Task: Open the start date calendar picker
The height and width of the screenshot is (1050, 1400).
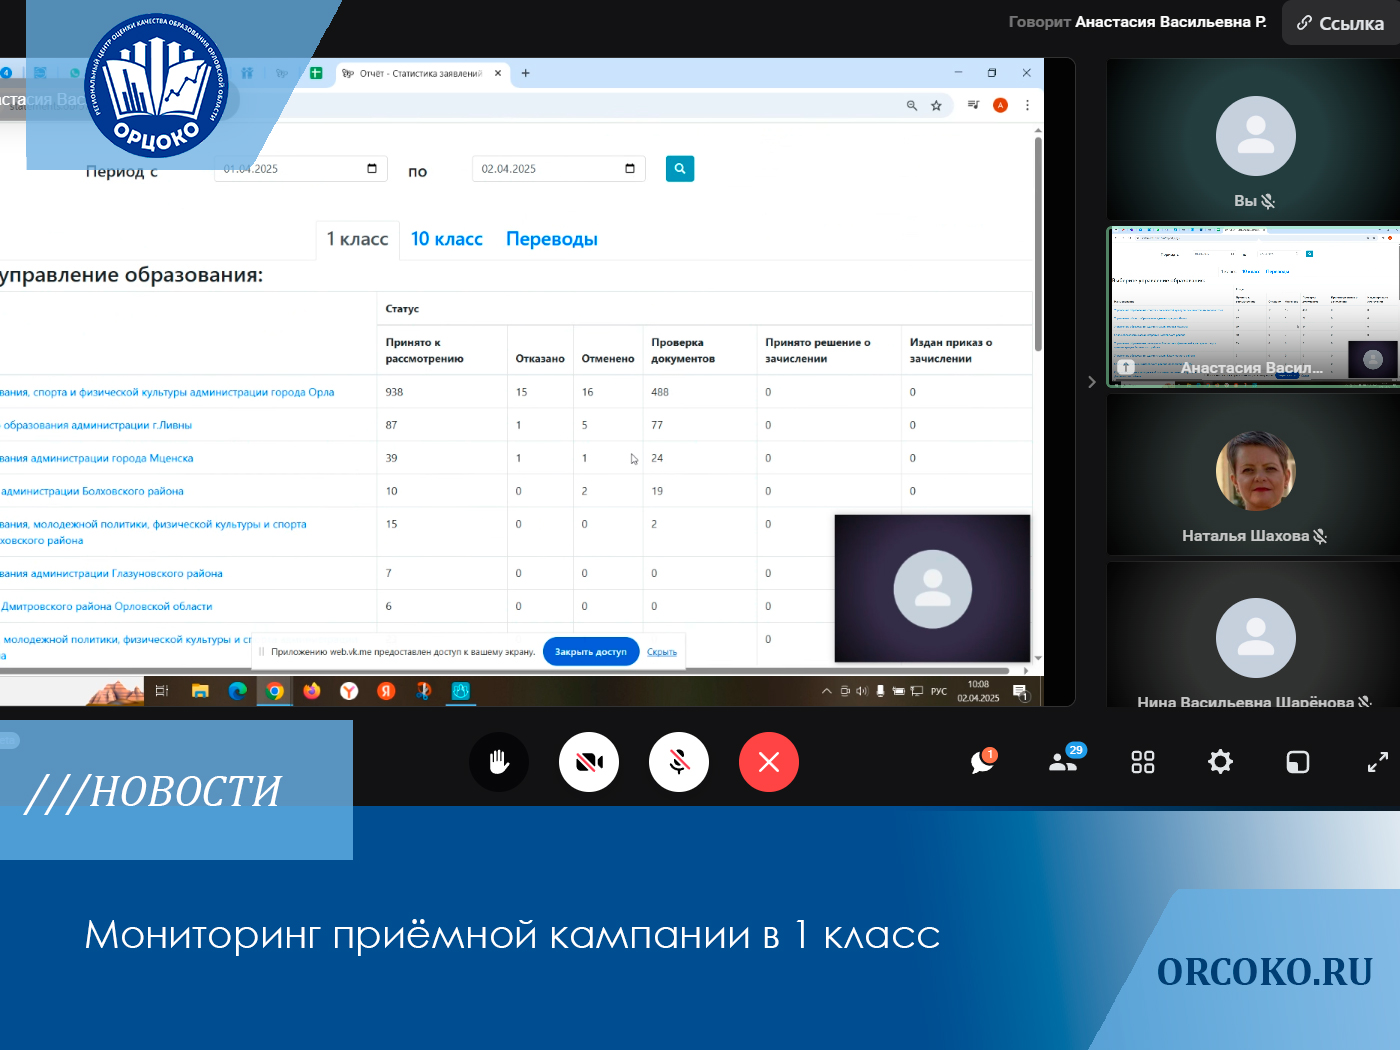Action: (x=371, y=169)
